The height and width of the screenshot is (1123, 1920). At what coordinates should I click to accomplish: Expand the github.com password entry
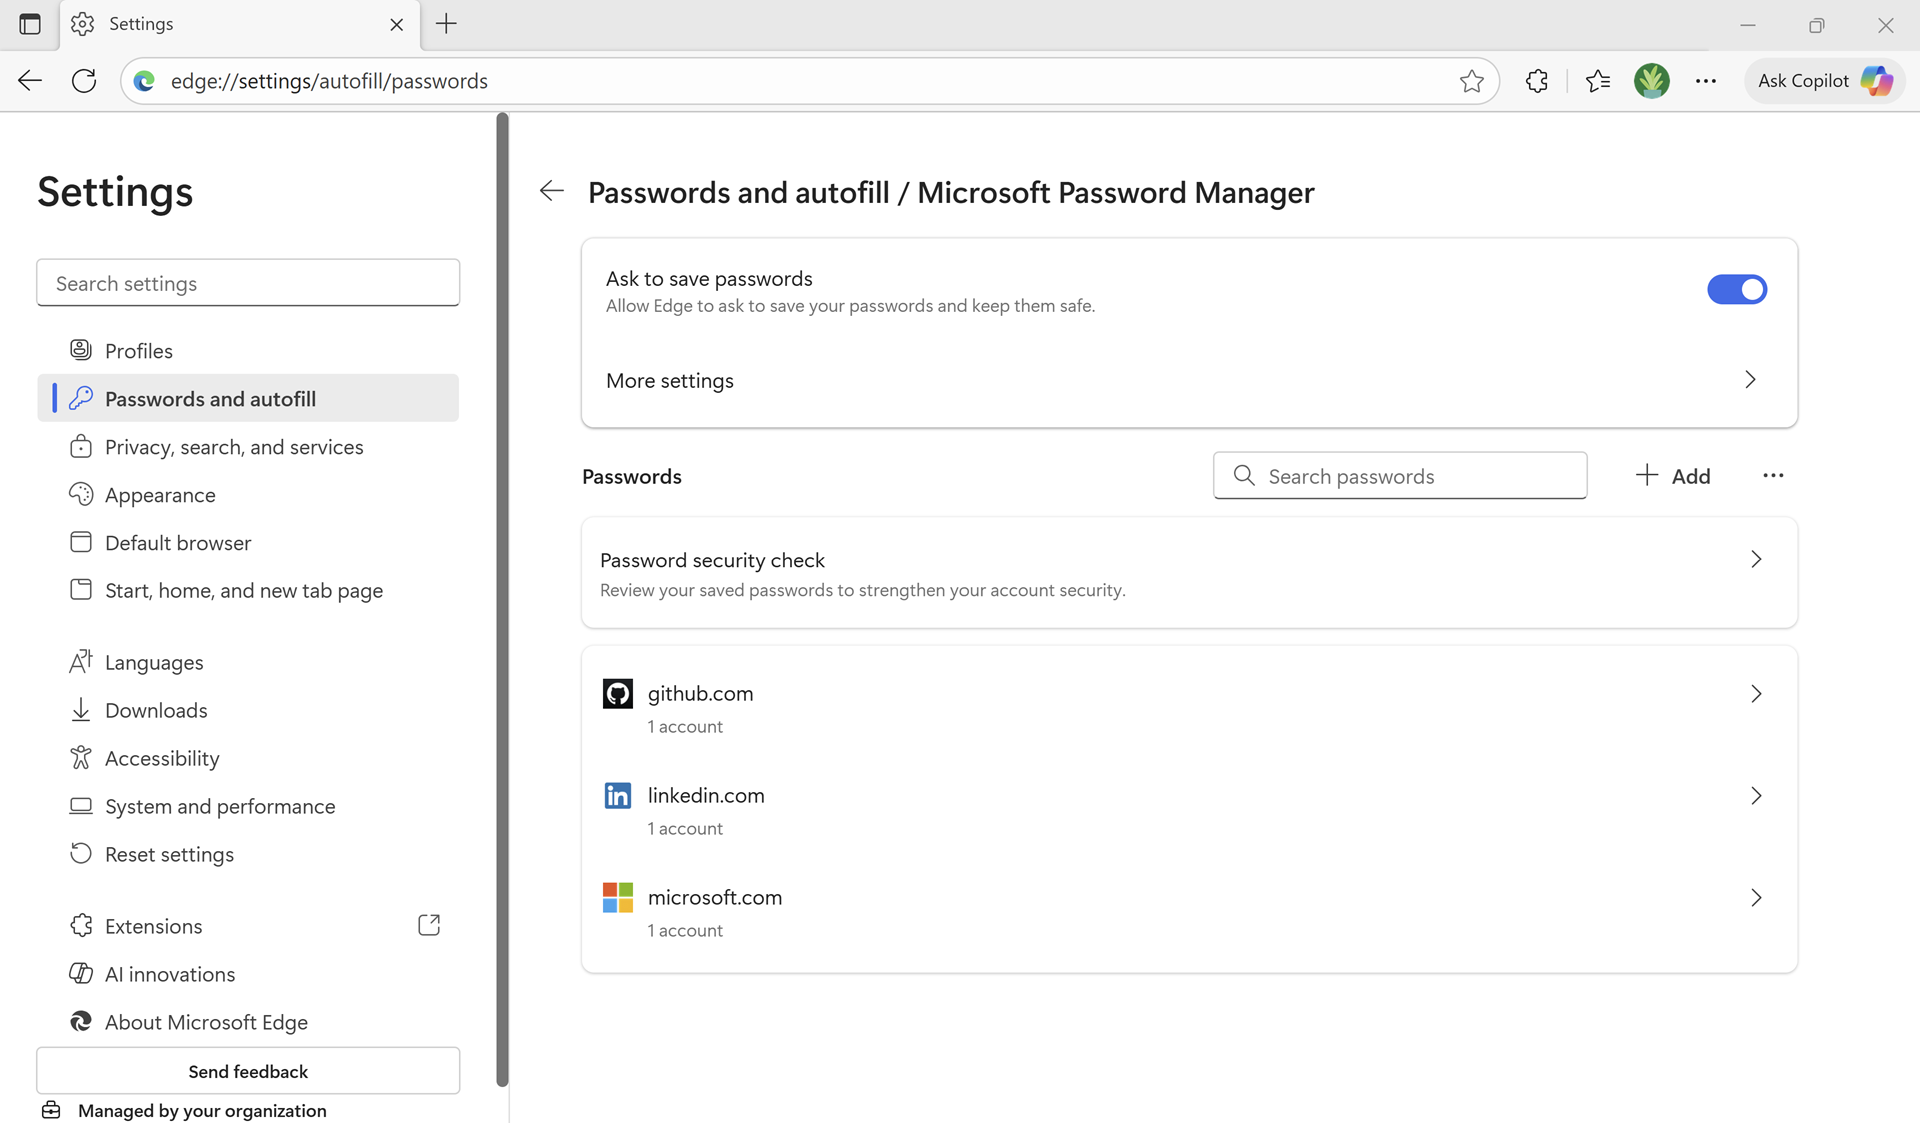tap(1757, 693)
